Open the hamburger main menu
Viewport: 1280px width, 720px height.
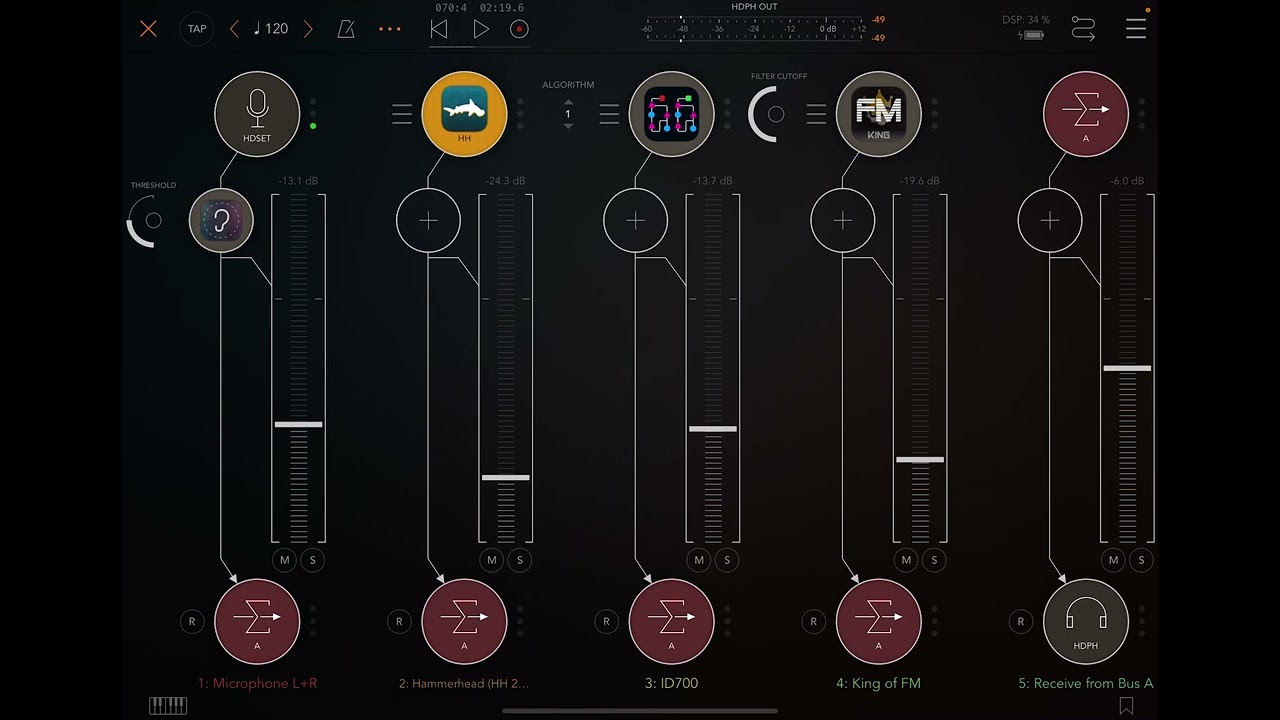[1136, 29]
